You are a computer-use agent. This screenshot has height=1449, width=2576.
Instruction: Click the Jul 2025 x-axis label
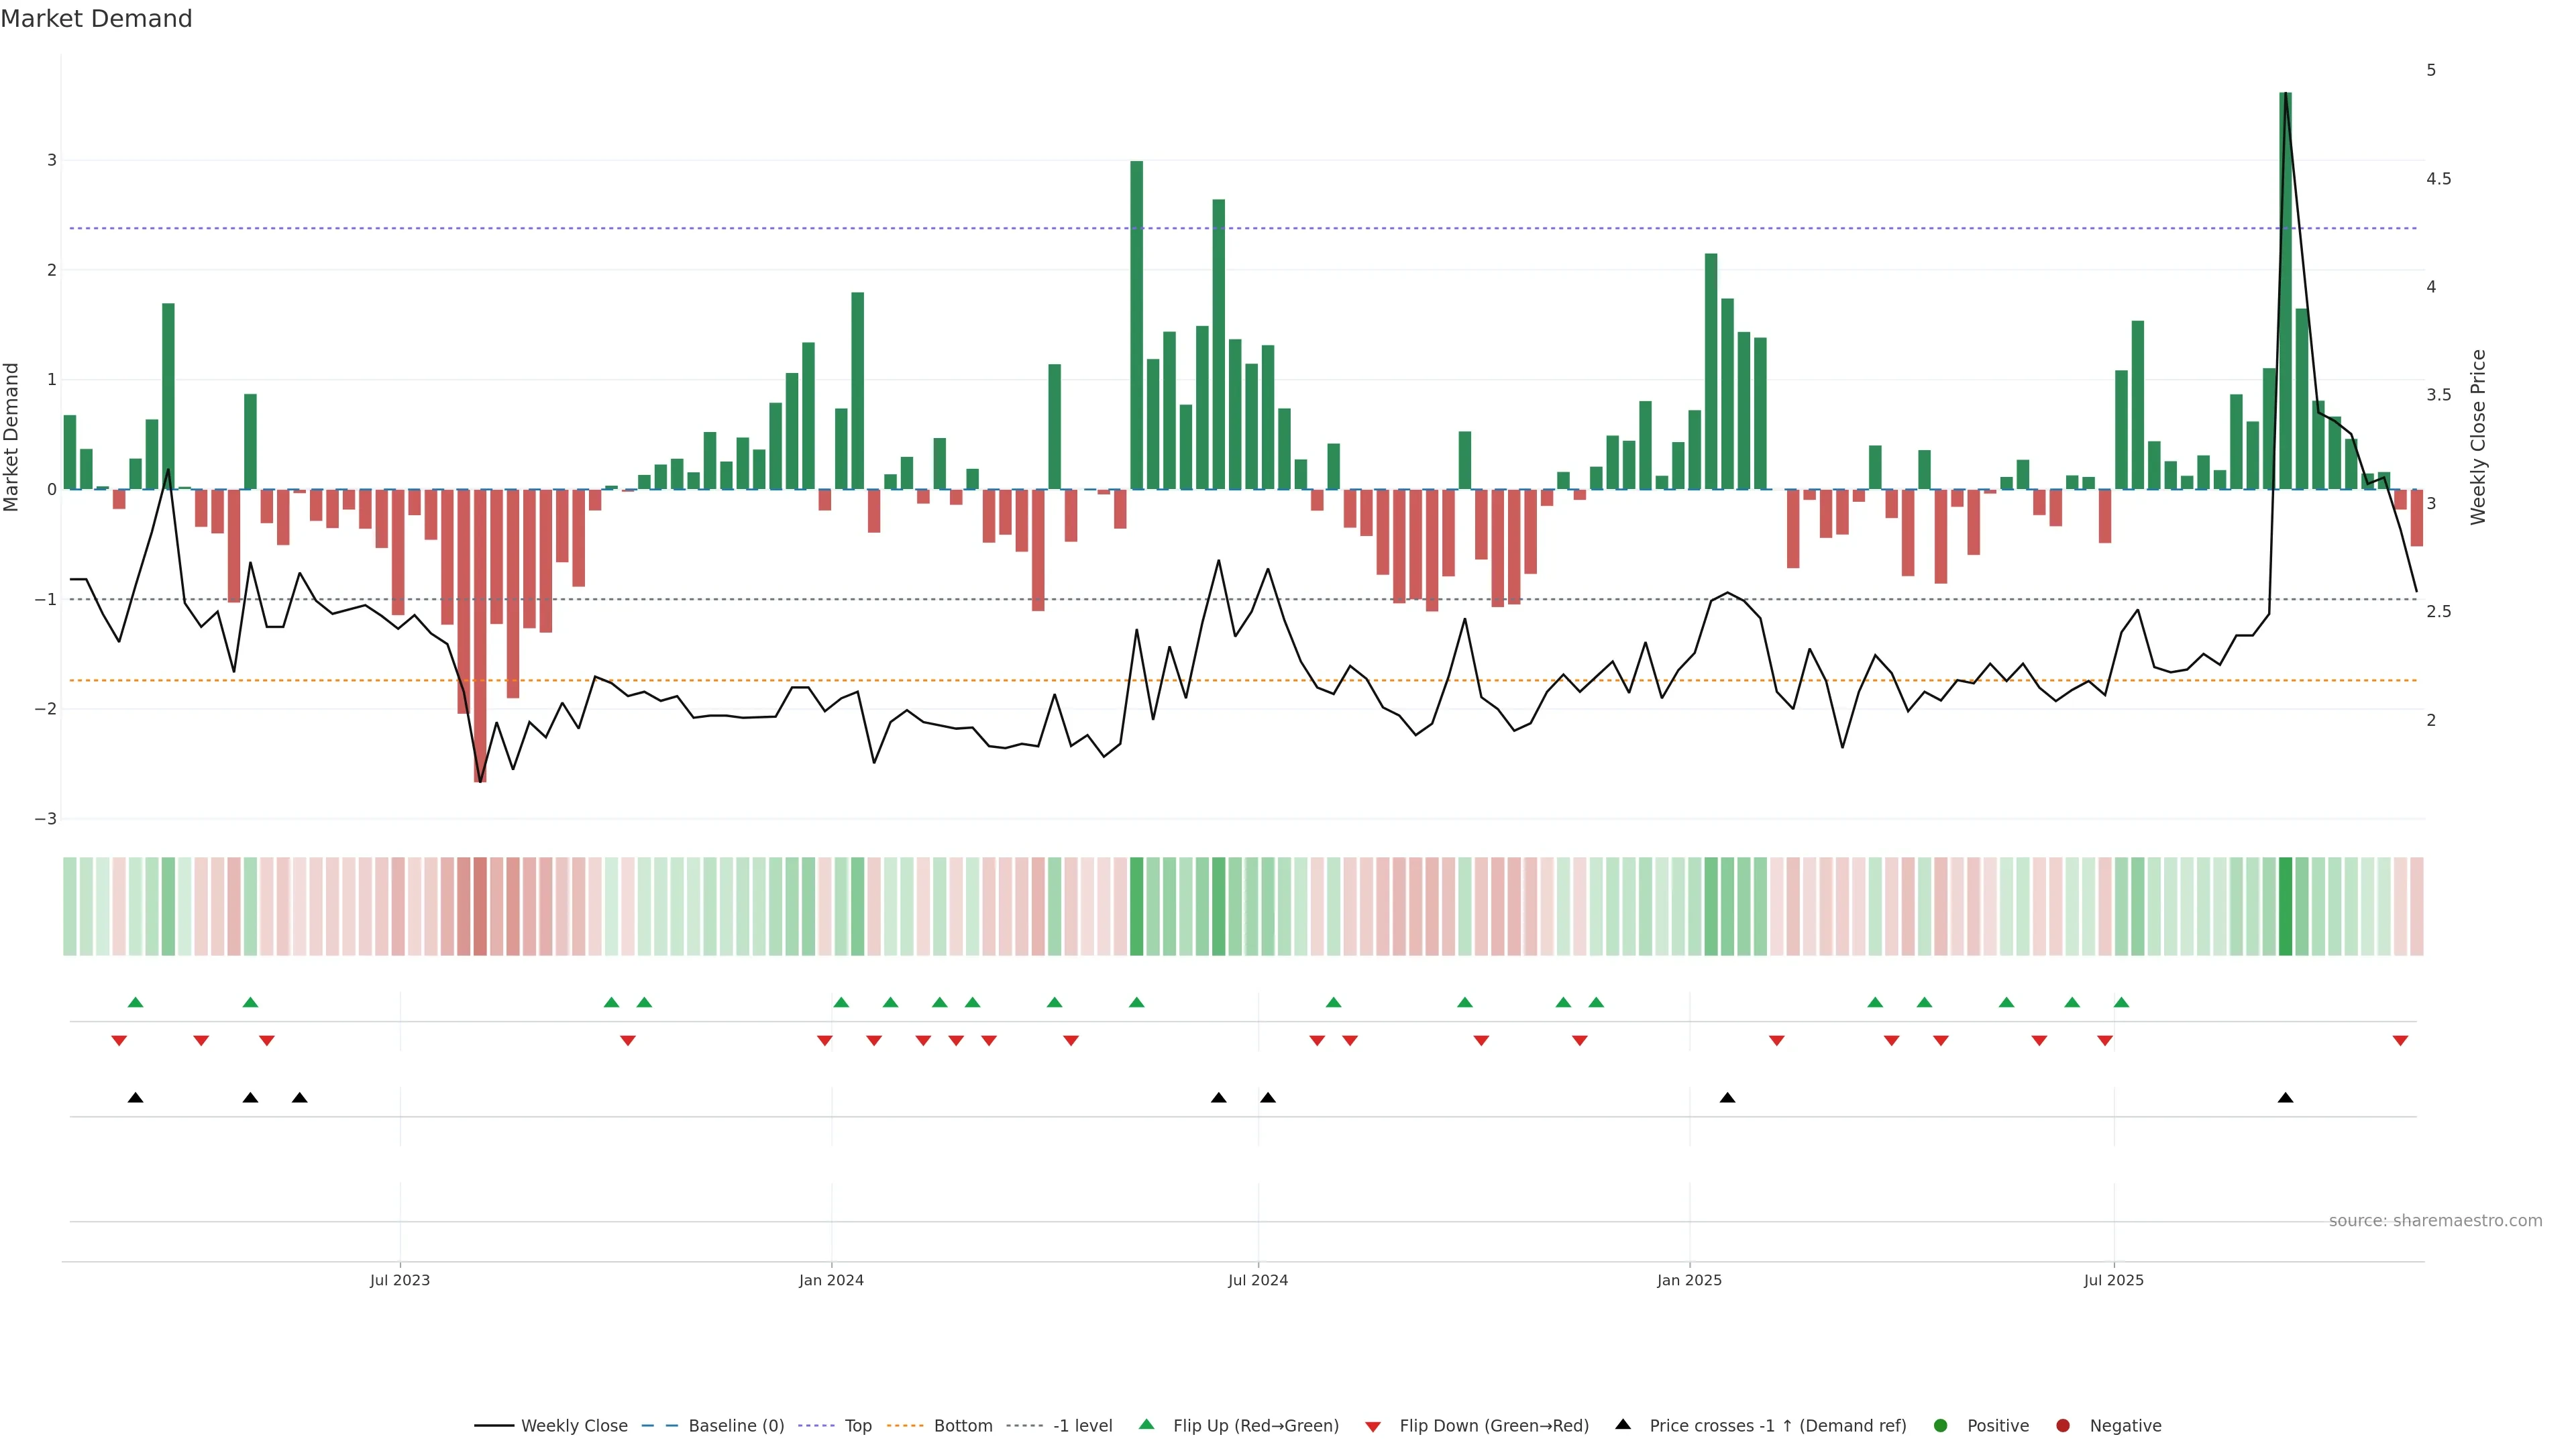(x=2114, y=1280)
